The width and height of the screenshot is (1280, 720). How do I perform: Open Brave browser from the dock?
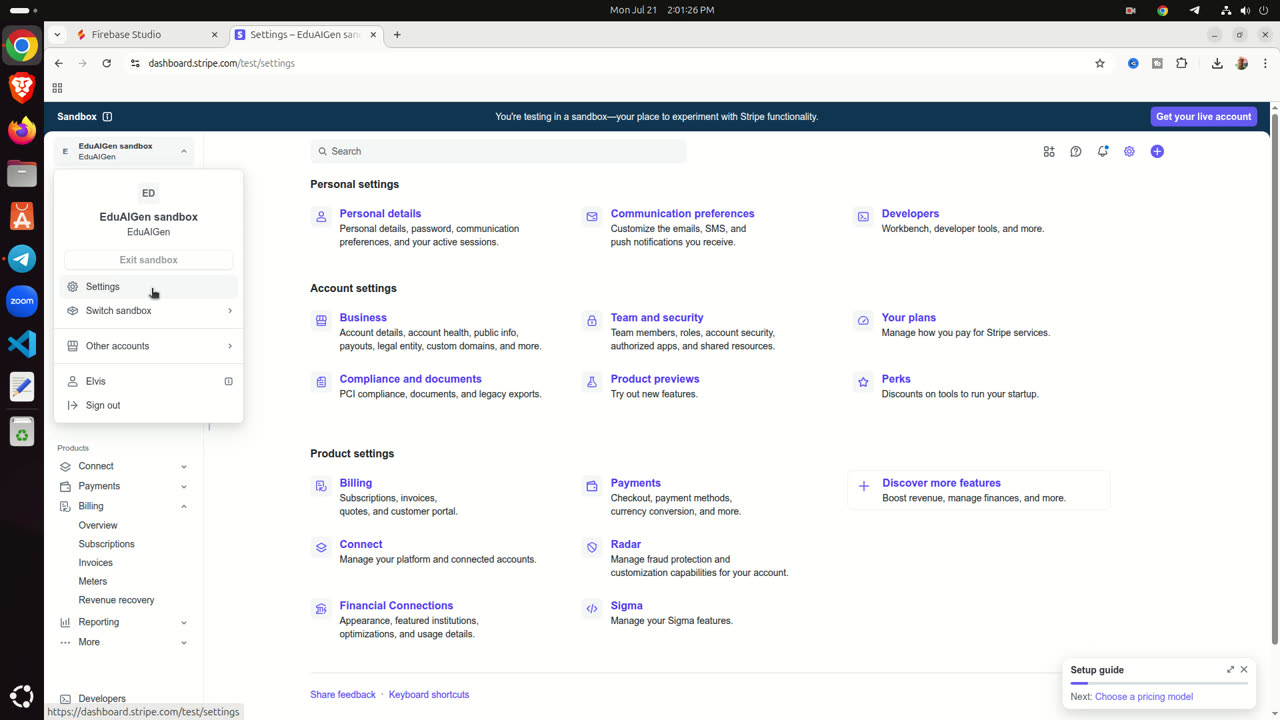(22, 88)
